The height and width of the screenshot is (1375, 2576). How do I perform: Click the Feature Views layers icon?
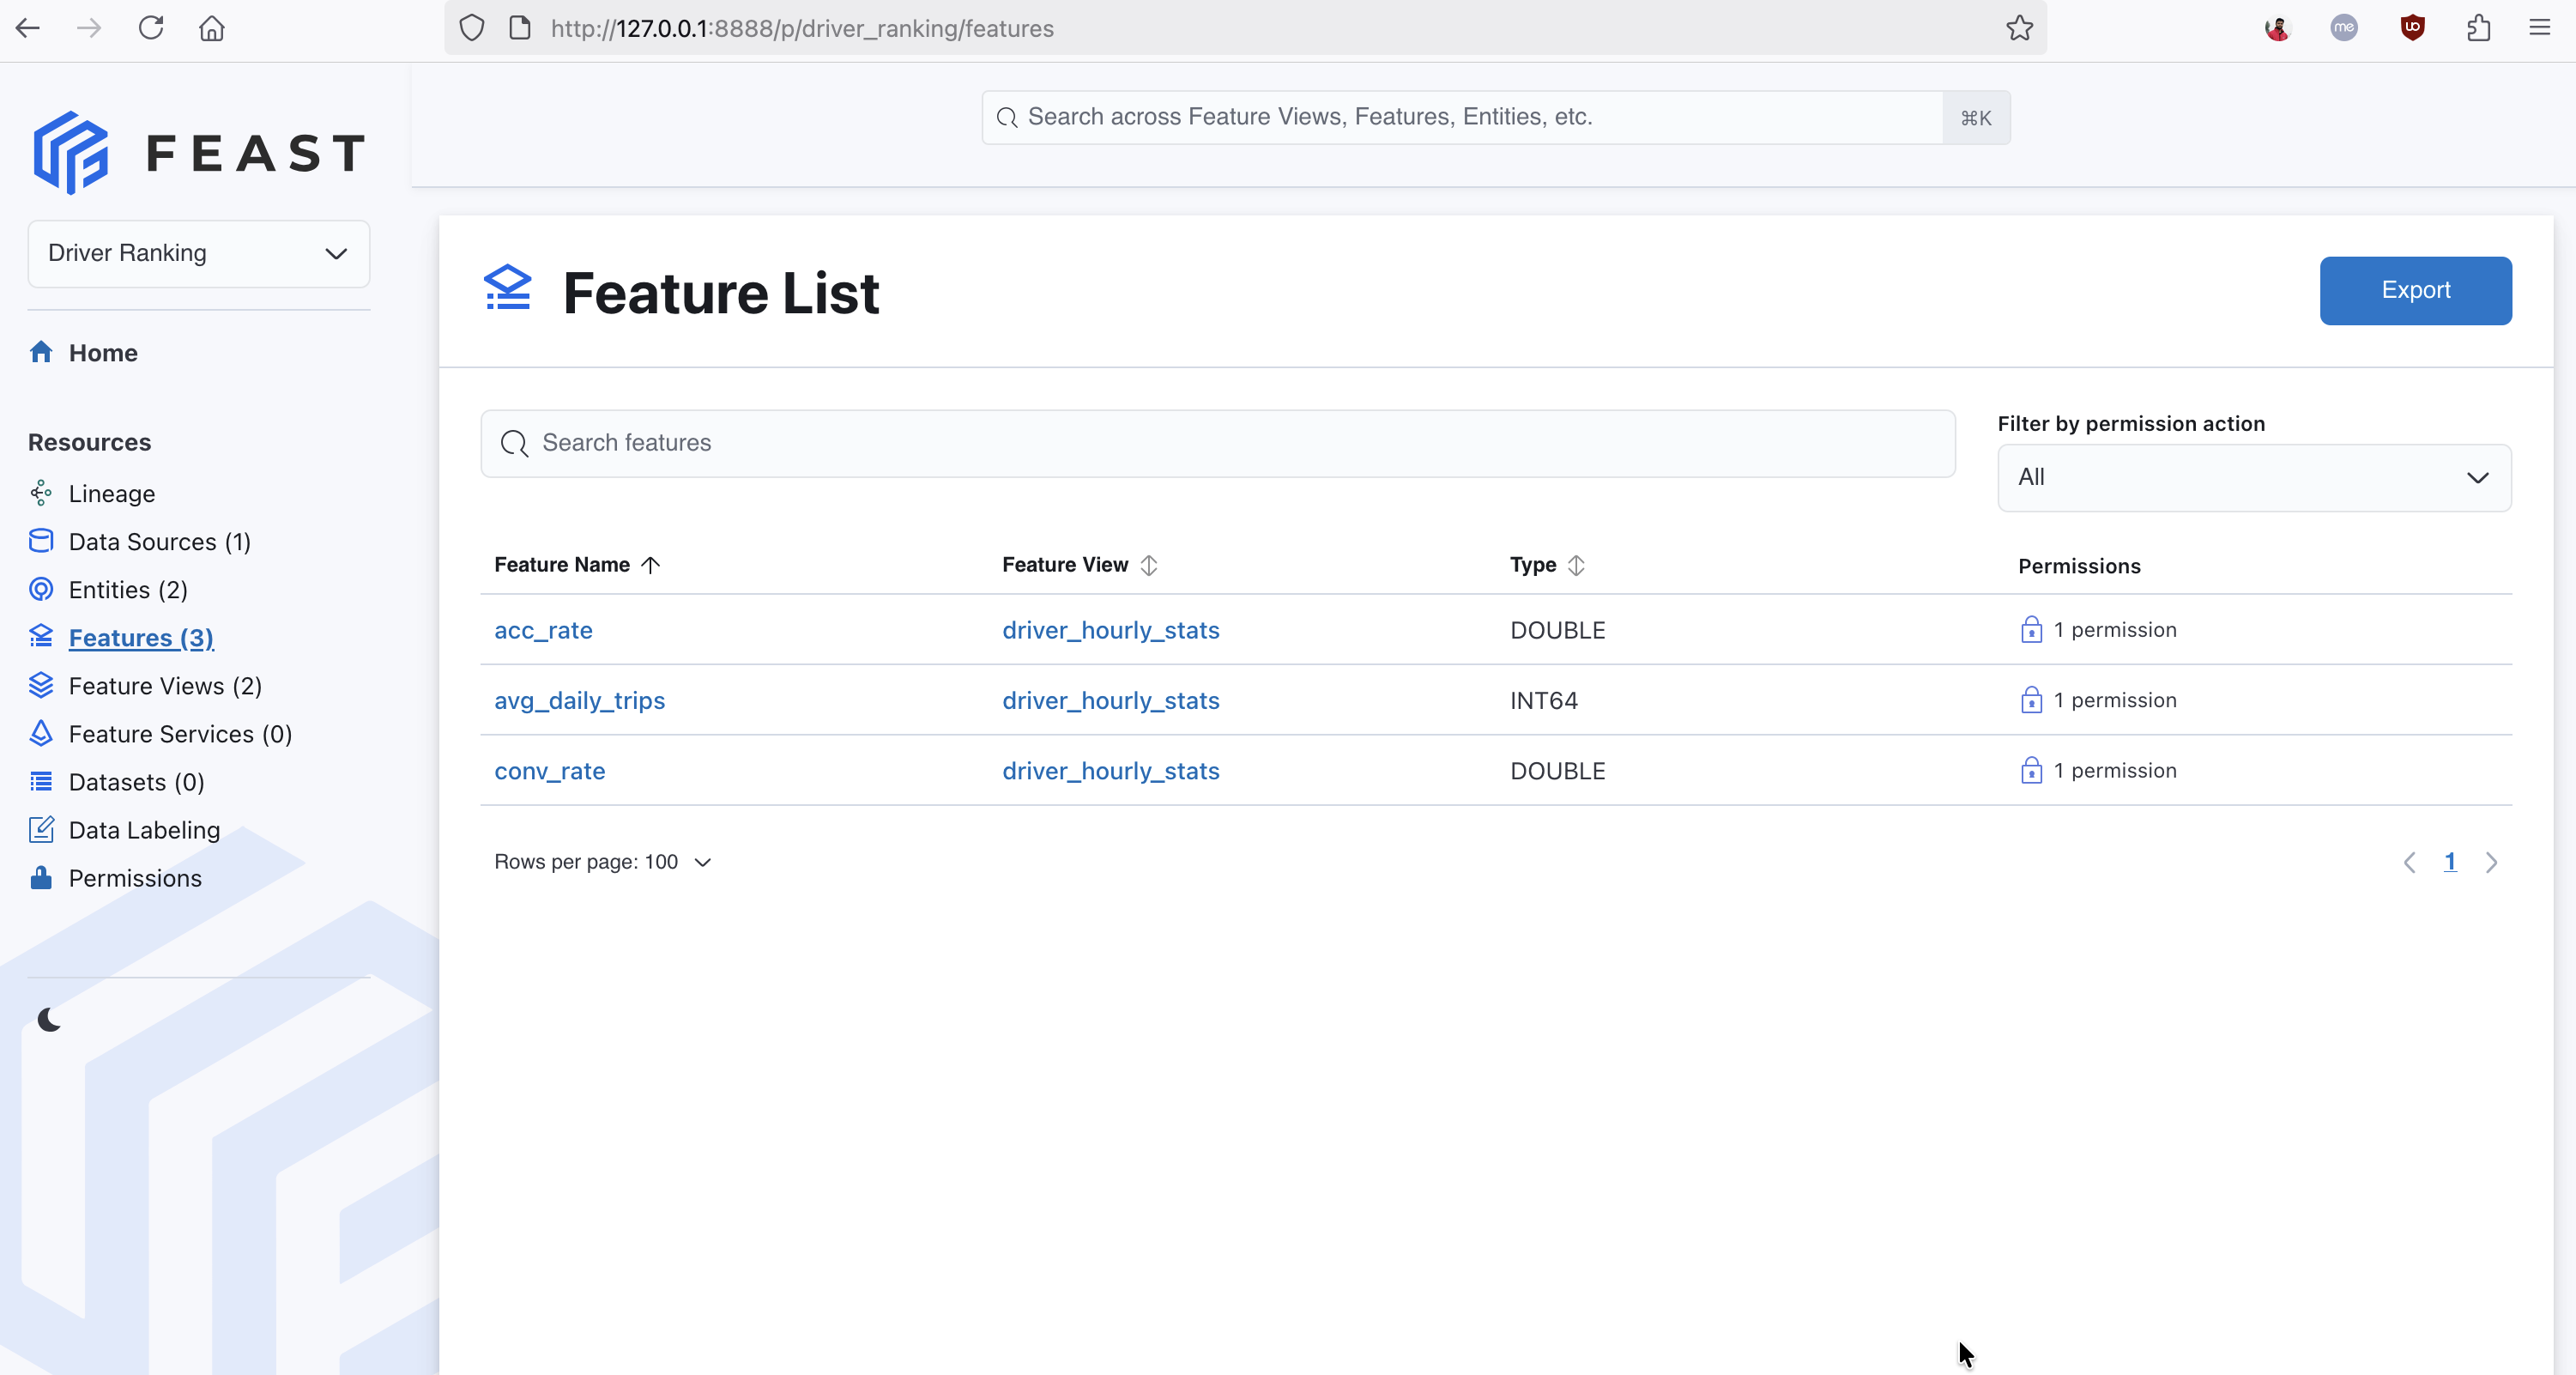pyautogui.click(x=41, y=685)
